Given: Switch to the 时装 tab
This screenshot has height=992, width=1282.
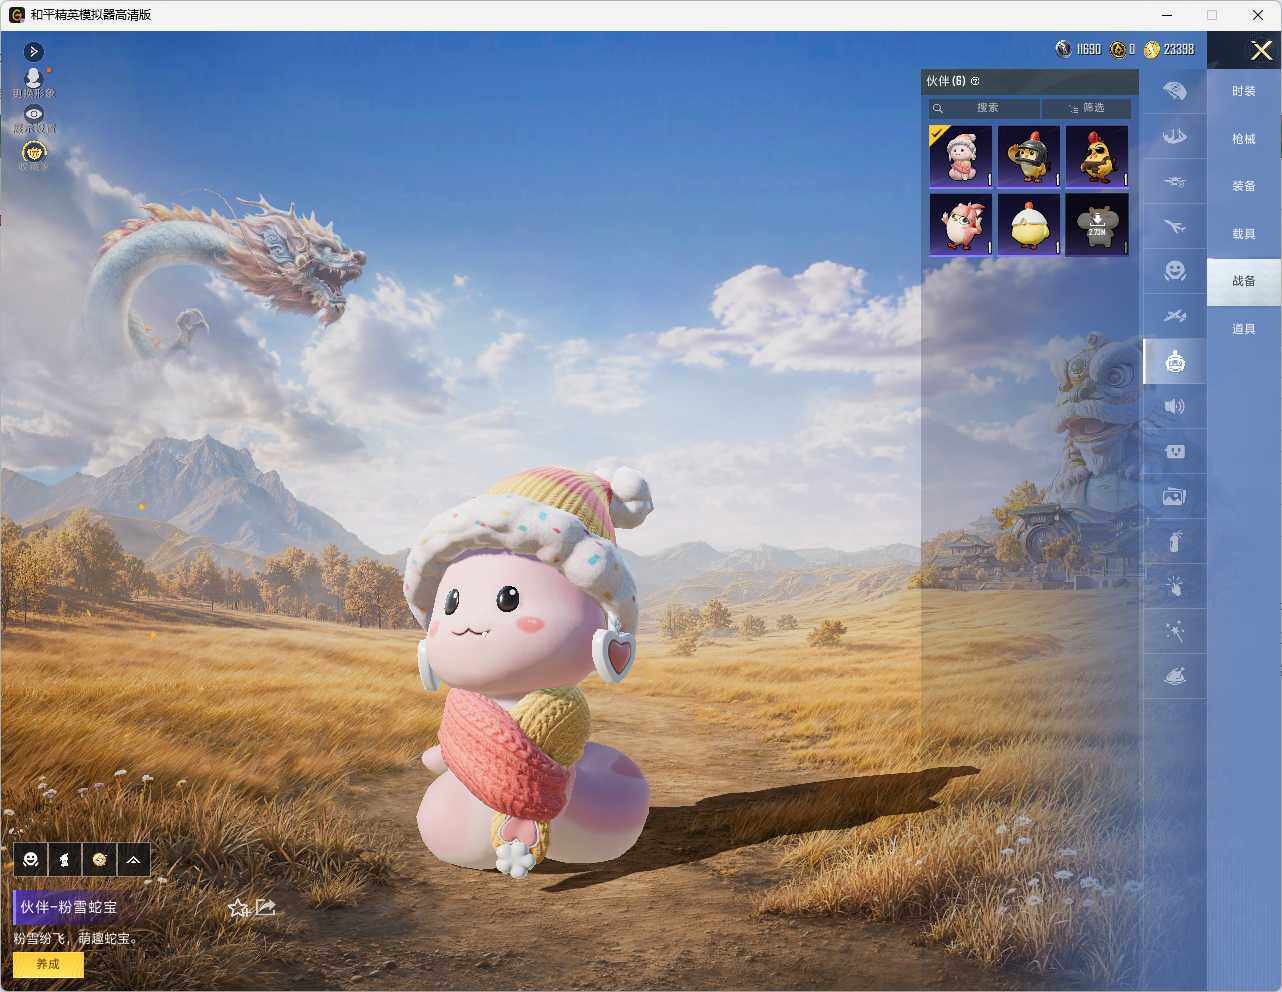Looking at the screenshot, I should (1243, 91).
